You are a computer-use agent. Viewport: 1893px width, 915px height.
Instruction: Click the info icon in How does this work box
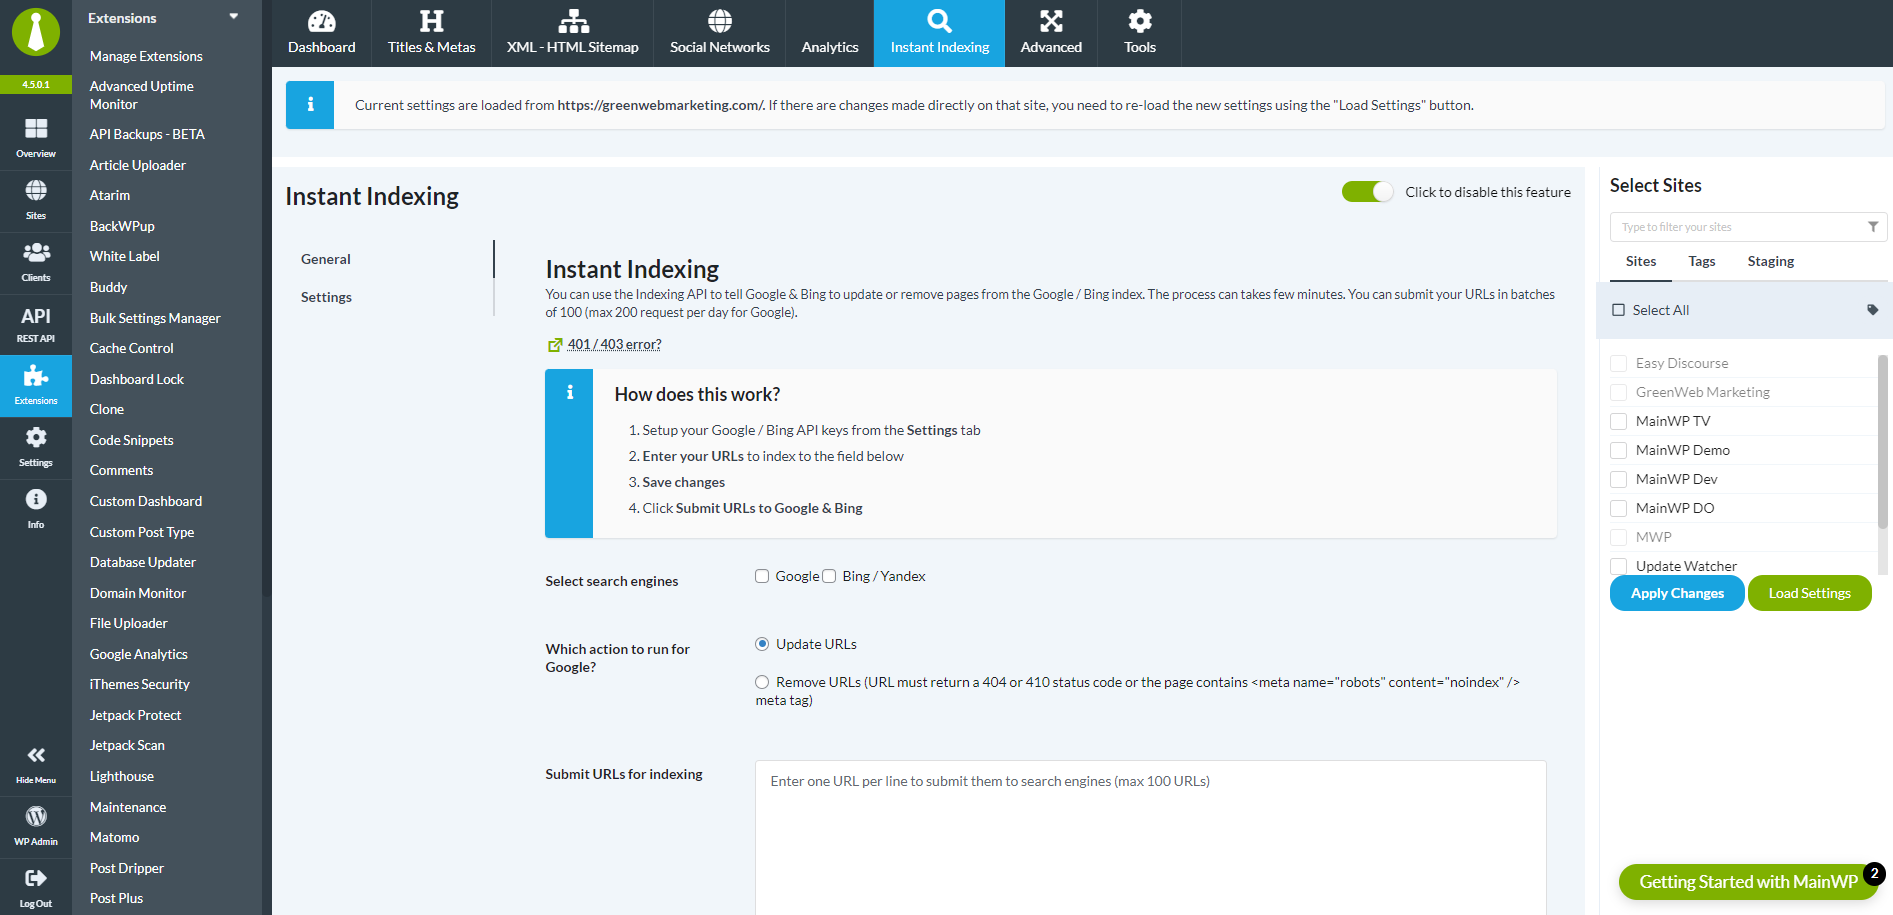569,393
